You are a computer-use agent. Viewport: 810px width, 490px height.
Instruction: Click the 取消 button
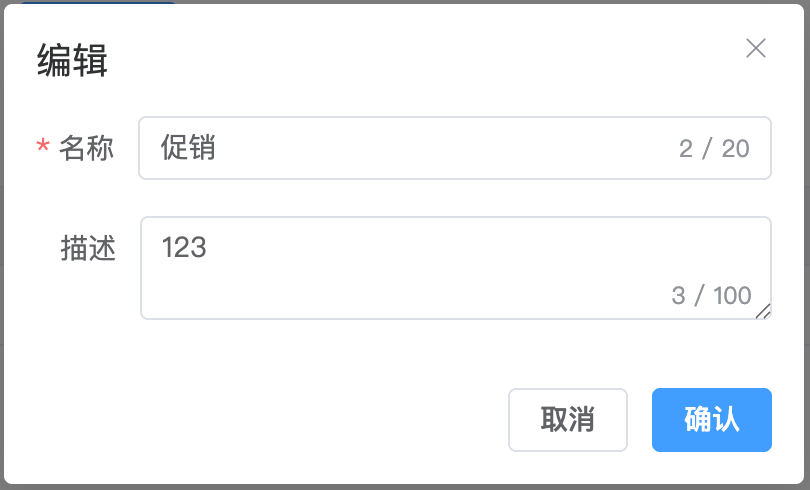pos(567,420)
